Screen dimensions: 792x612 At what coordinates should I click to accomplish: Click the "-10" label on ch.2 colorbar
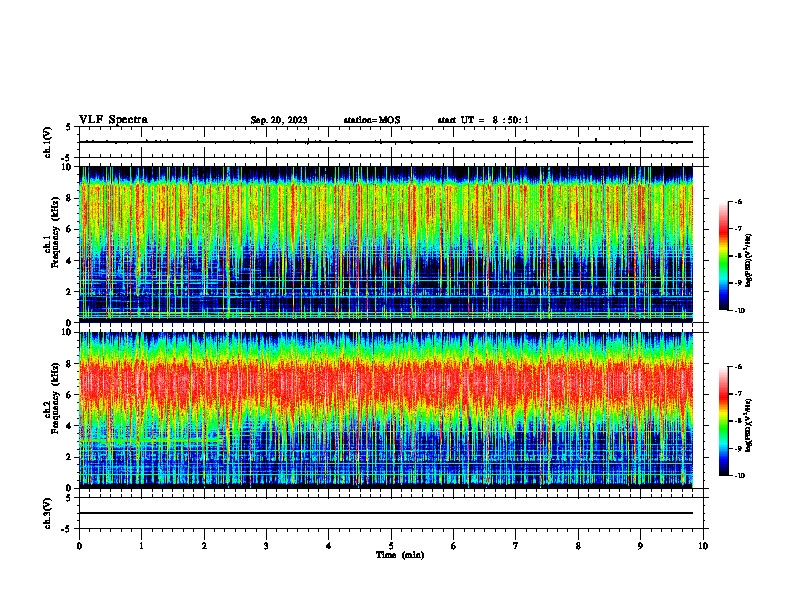[x=739, y=476]
